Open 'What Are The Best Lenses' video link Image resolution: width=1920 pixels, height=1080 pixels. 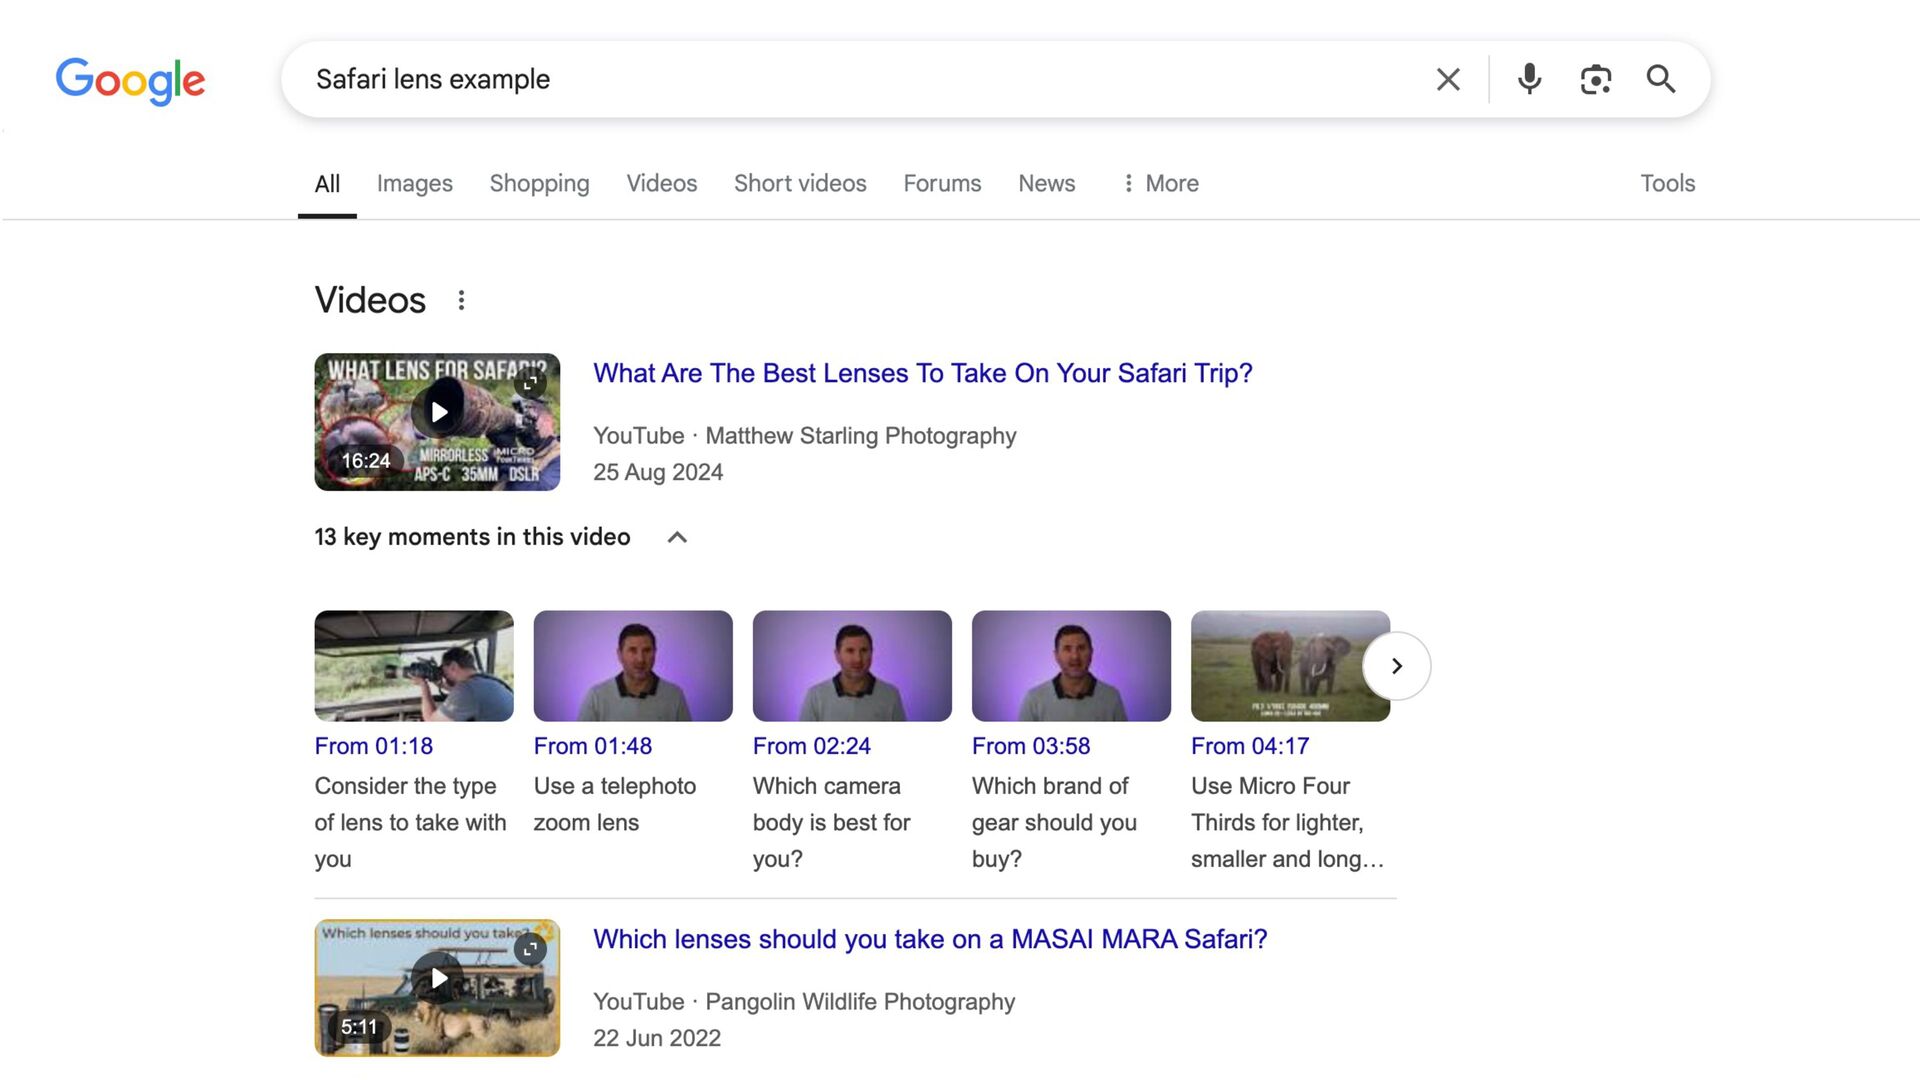click(922, 373)
